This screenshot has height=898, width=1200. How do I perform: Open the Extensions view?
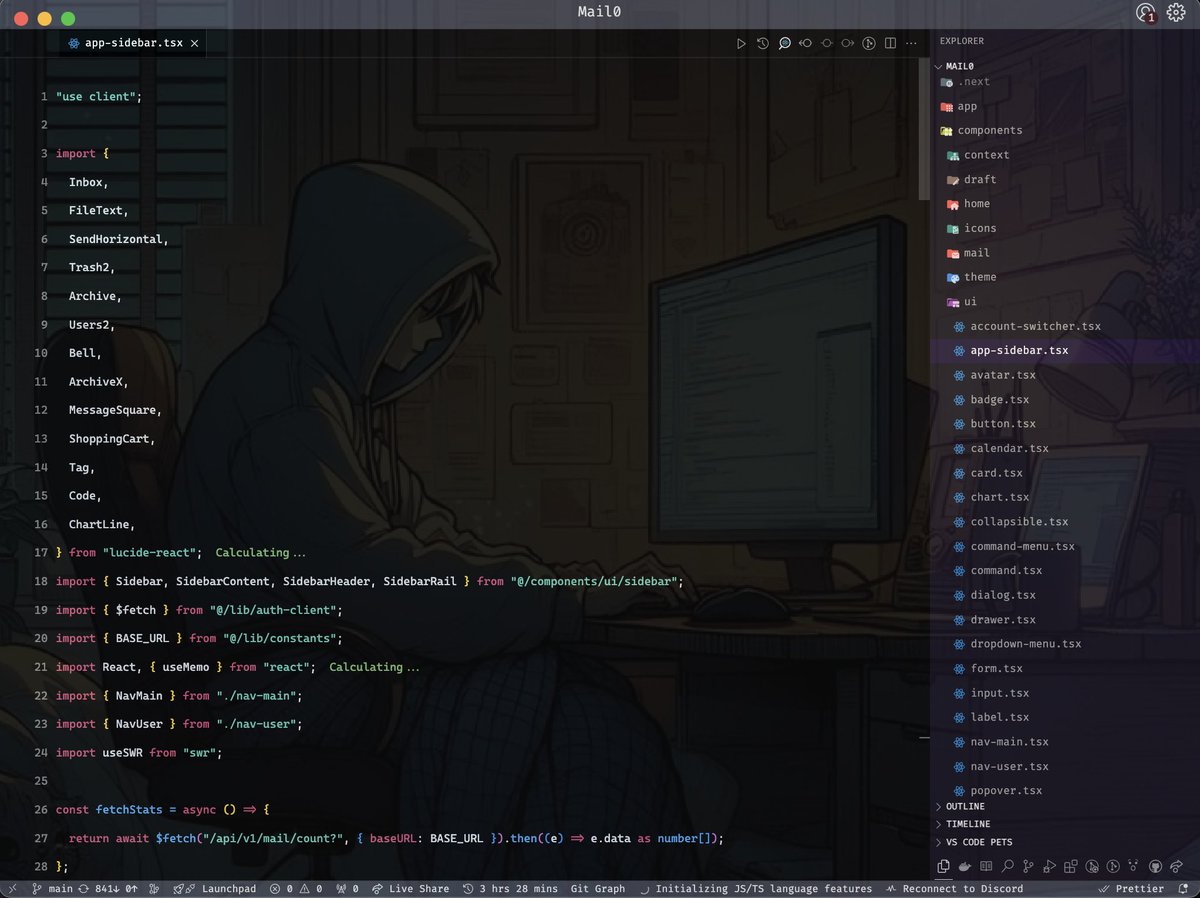(1071, 866)
